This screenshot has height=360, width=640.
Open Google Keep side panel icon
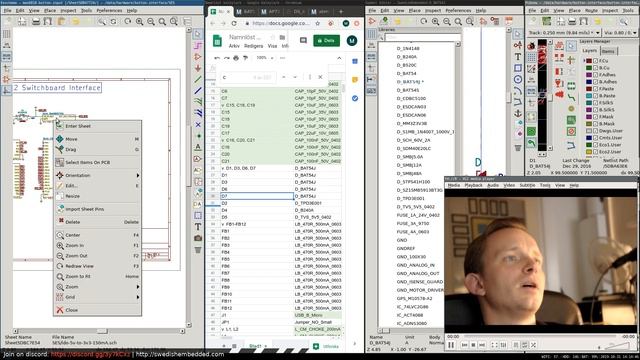355,80
